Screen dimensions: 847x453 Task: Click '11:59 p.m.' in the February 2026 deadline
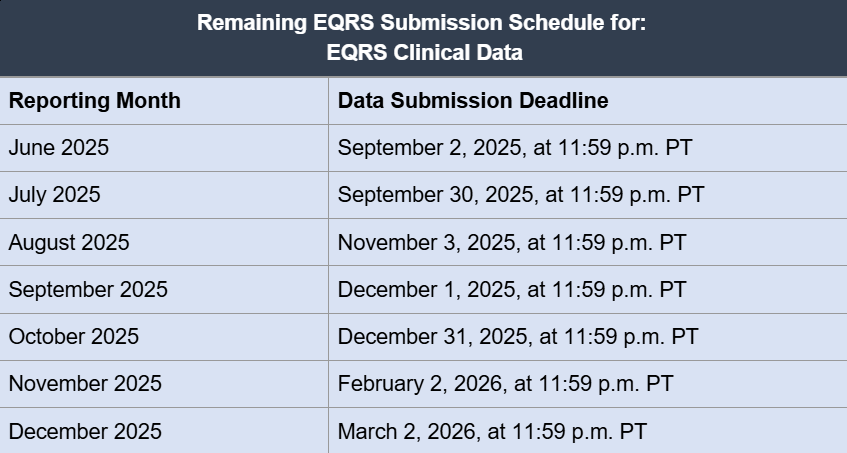(x=577, y=384)
